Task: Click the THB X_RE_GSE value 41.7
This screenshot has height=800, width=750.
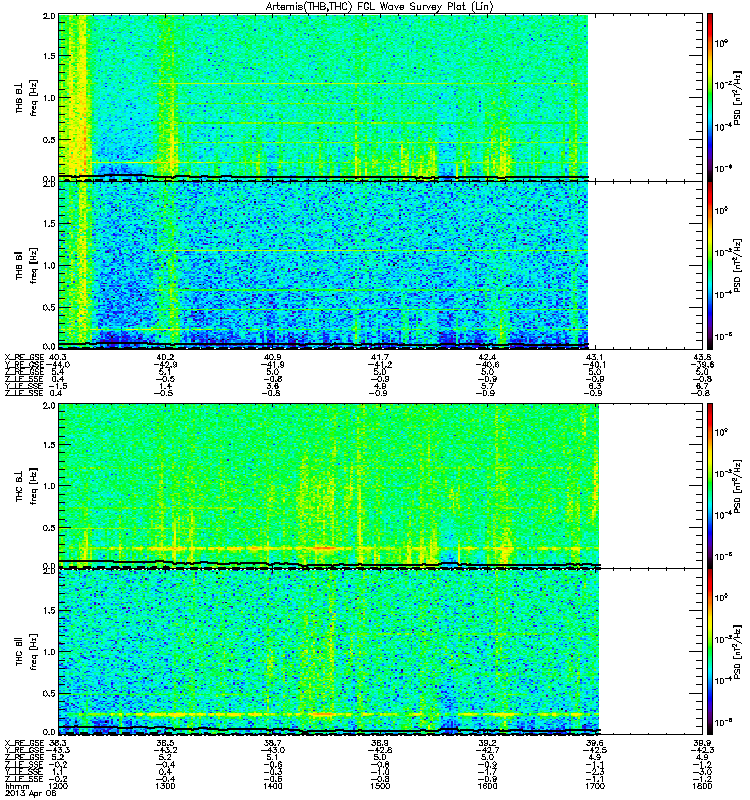Action: tap(380, 357)
